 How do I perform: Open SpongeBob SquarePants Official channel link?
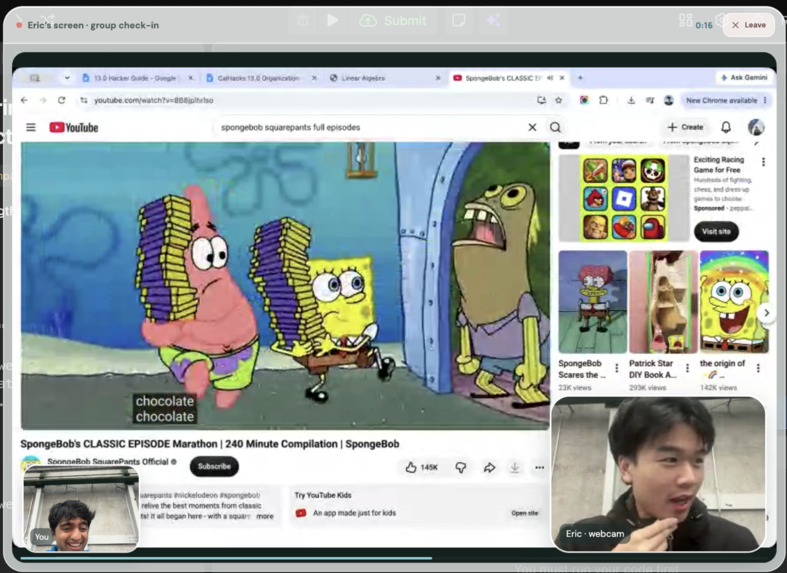108,462
